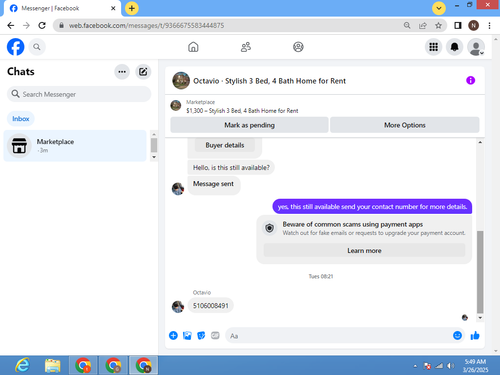Open the Facebook Home icon
The height and width of the screenshot is (375, 500).
click(x=193, y=47)
